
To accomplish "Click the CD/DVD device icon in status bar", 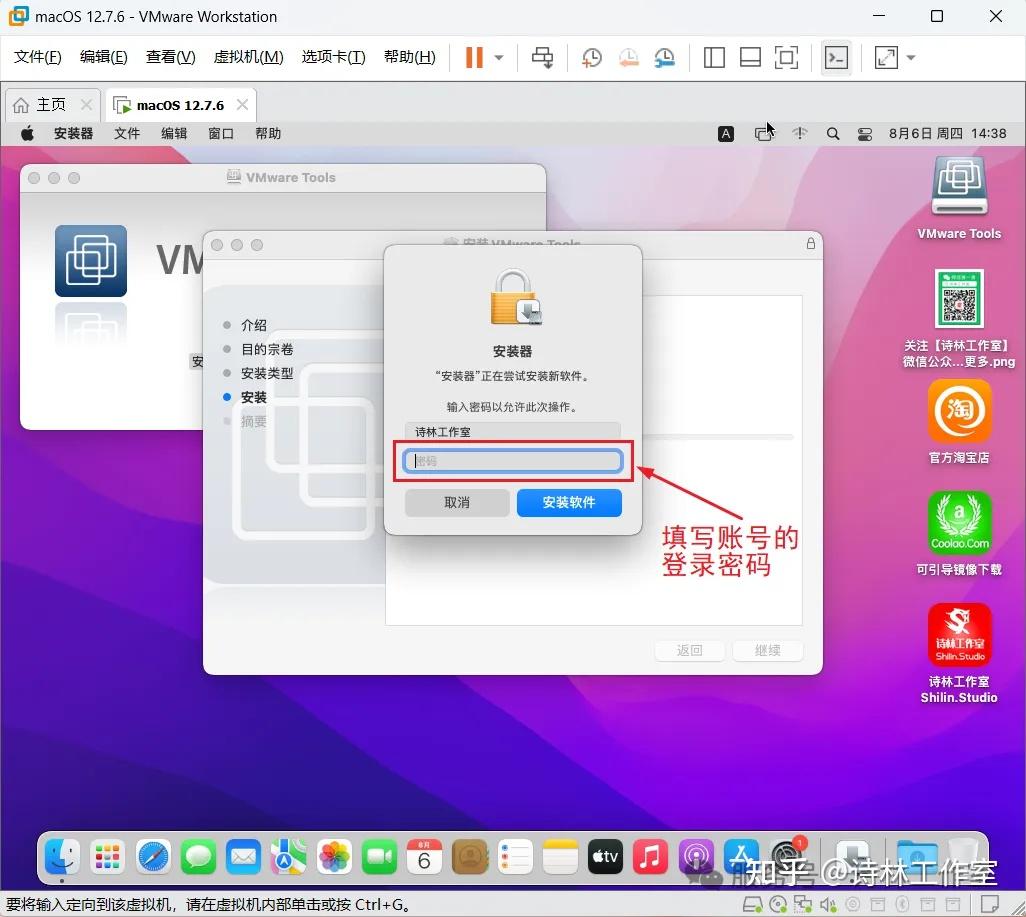I will pos(778,905).
